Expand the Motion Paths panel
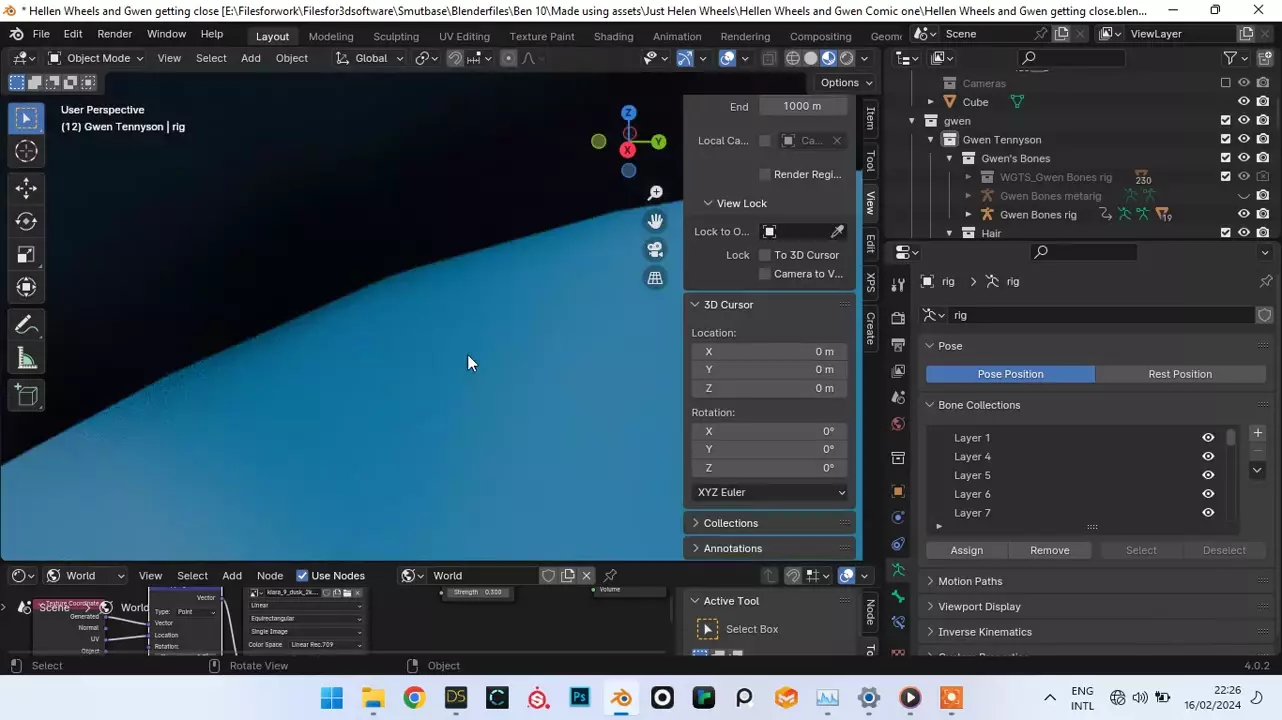The height and width of the screenshot is (720, 1282). click(x=969, y=581)
